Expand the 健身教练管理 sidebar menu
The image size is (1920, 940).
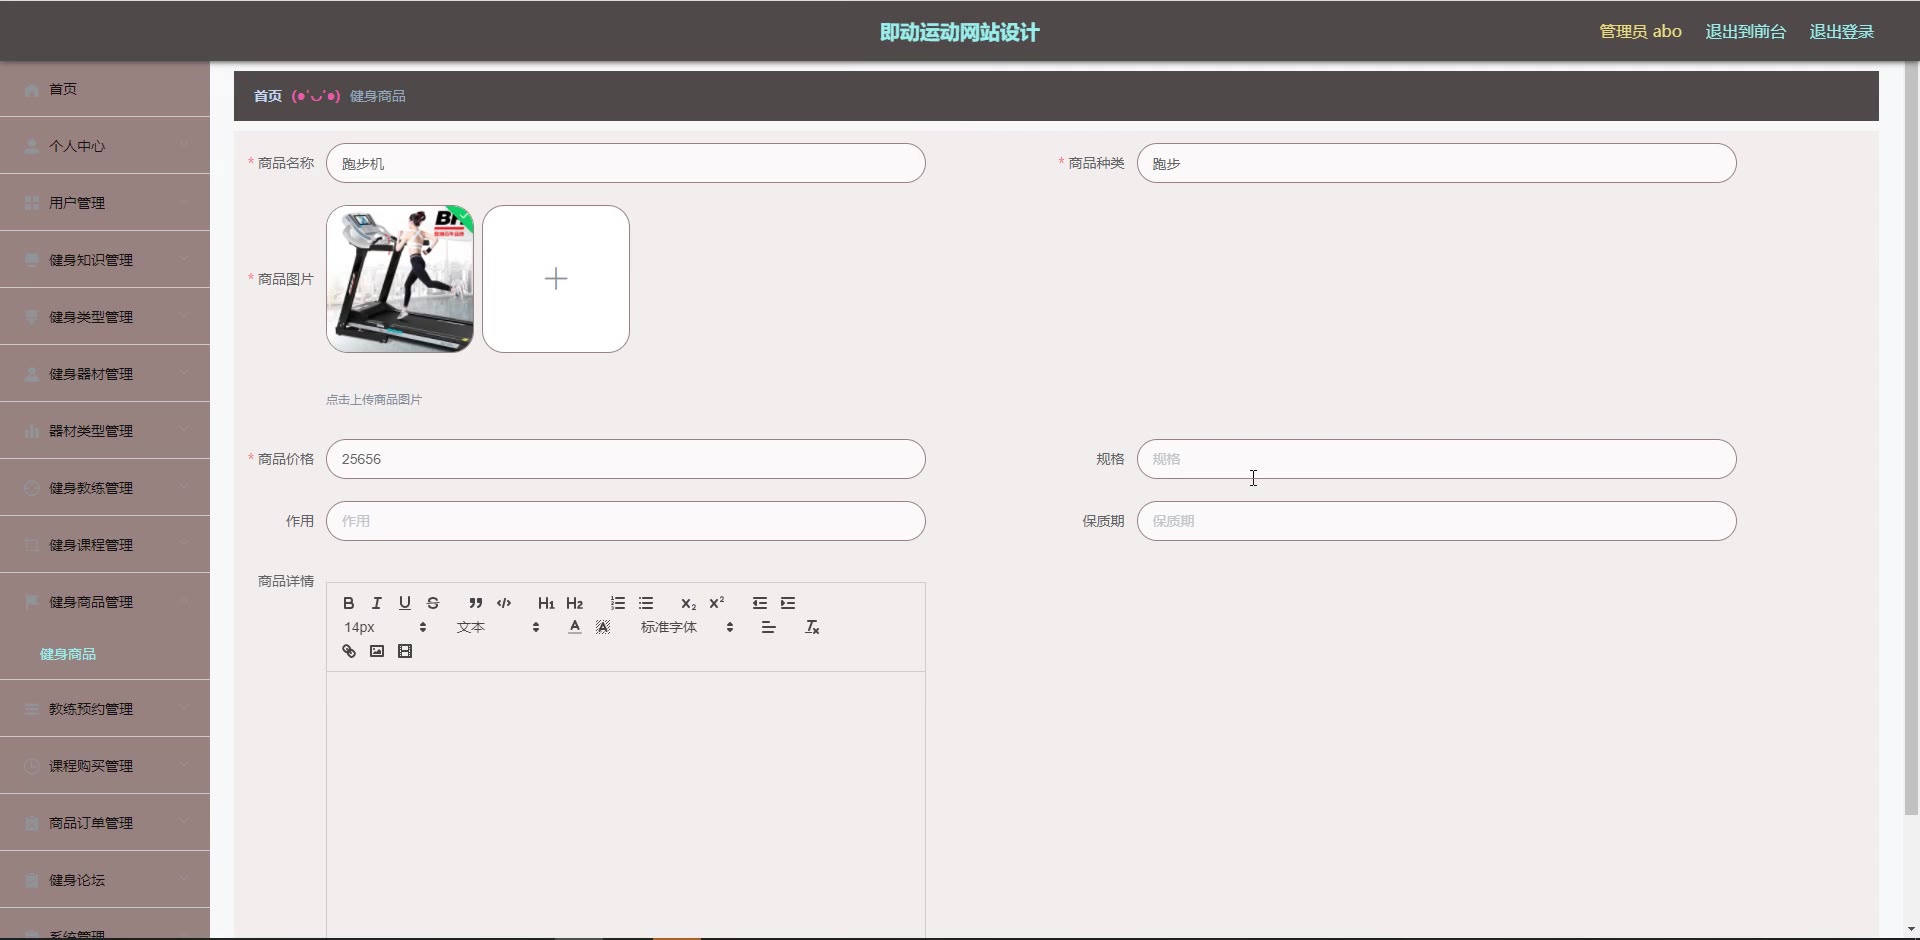105,488
